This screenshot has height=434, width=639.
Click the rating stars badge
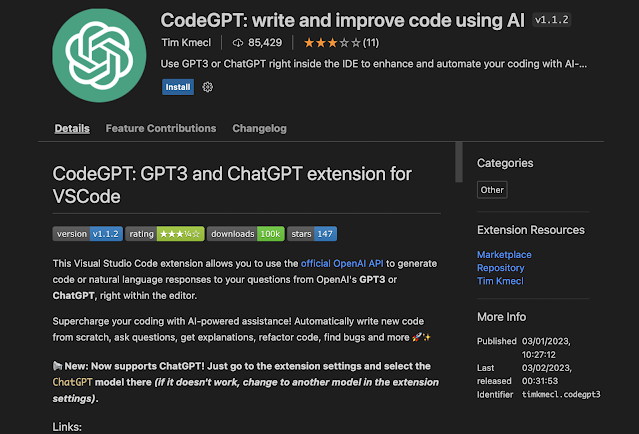click(165, 234)
